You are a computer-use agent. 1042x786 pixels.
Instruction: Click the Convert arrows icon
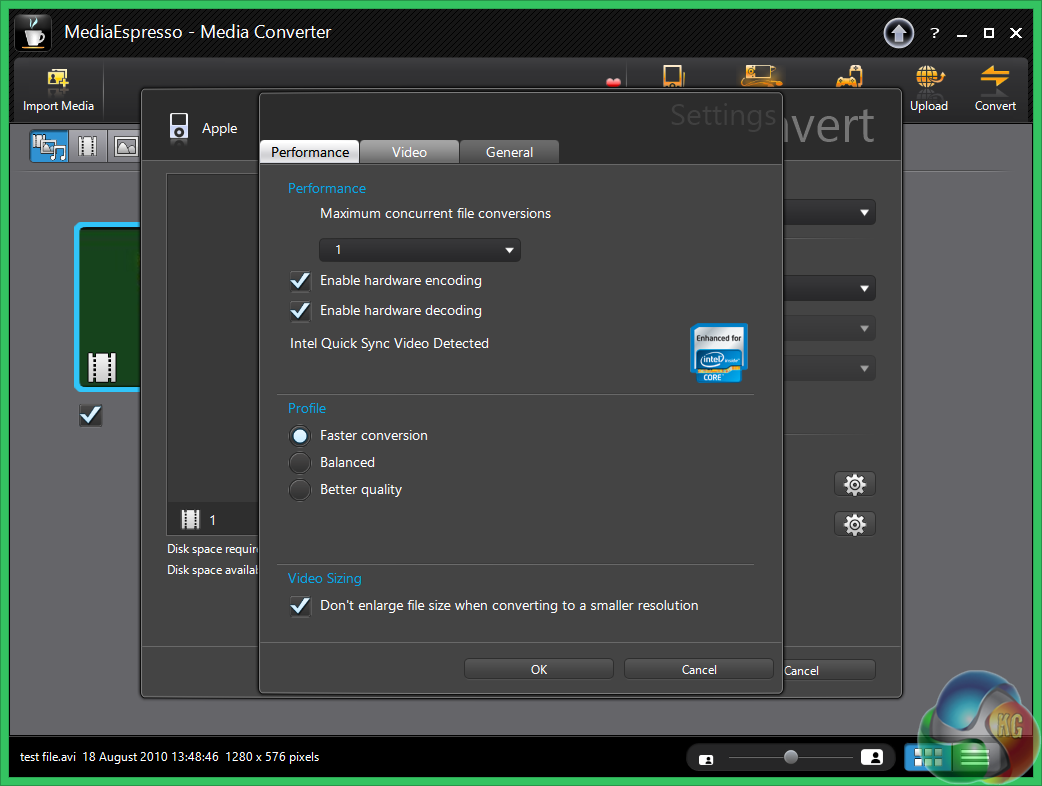[995, 80]
